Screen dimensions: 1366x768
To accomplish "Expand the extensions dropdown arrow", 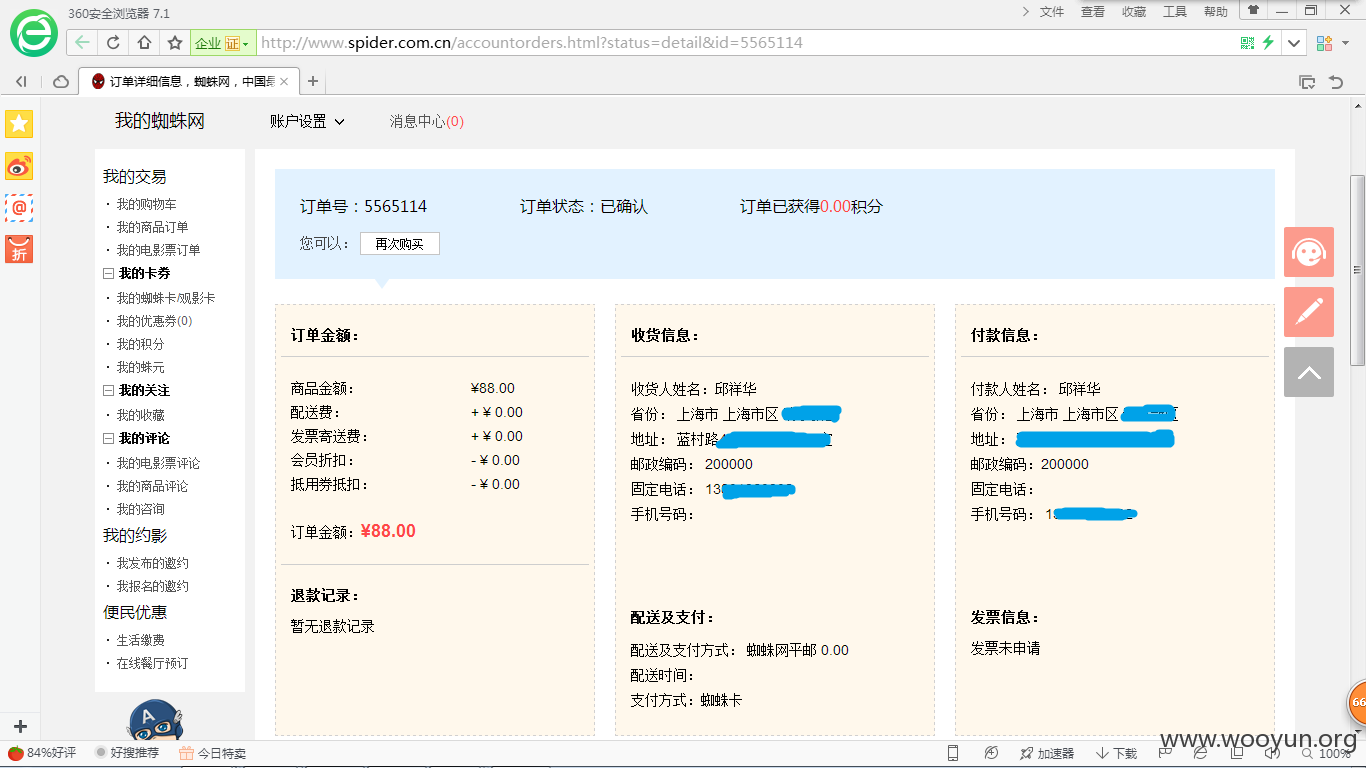I will [x=1345, y=43].
